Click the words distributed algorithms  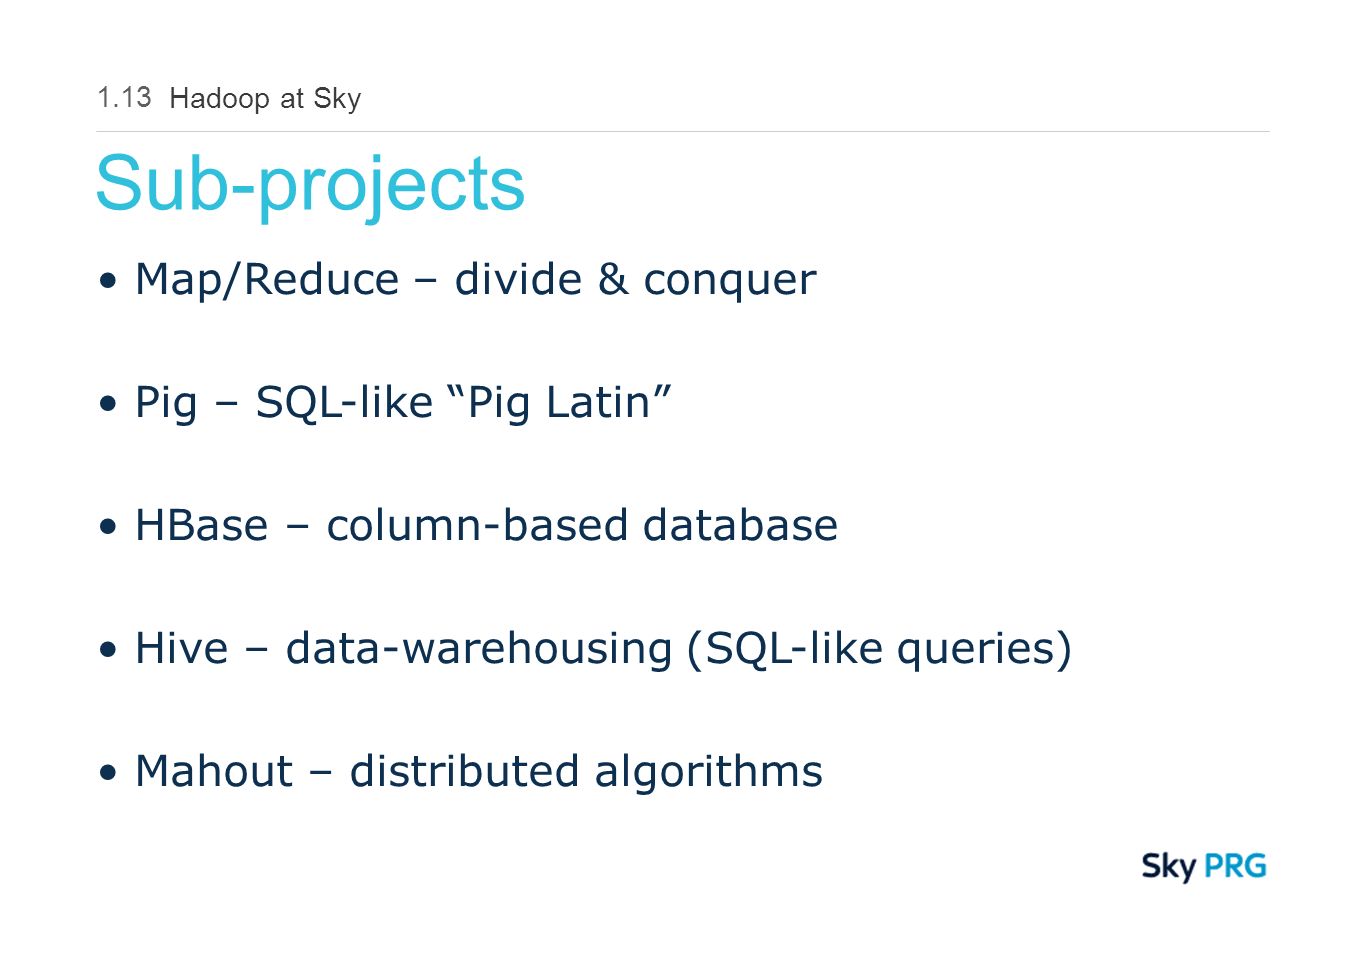point(586,772)
